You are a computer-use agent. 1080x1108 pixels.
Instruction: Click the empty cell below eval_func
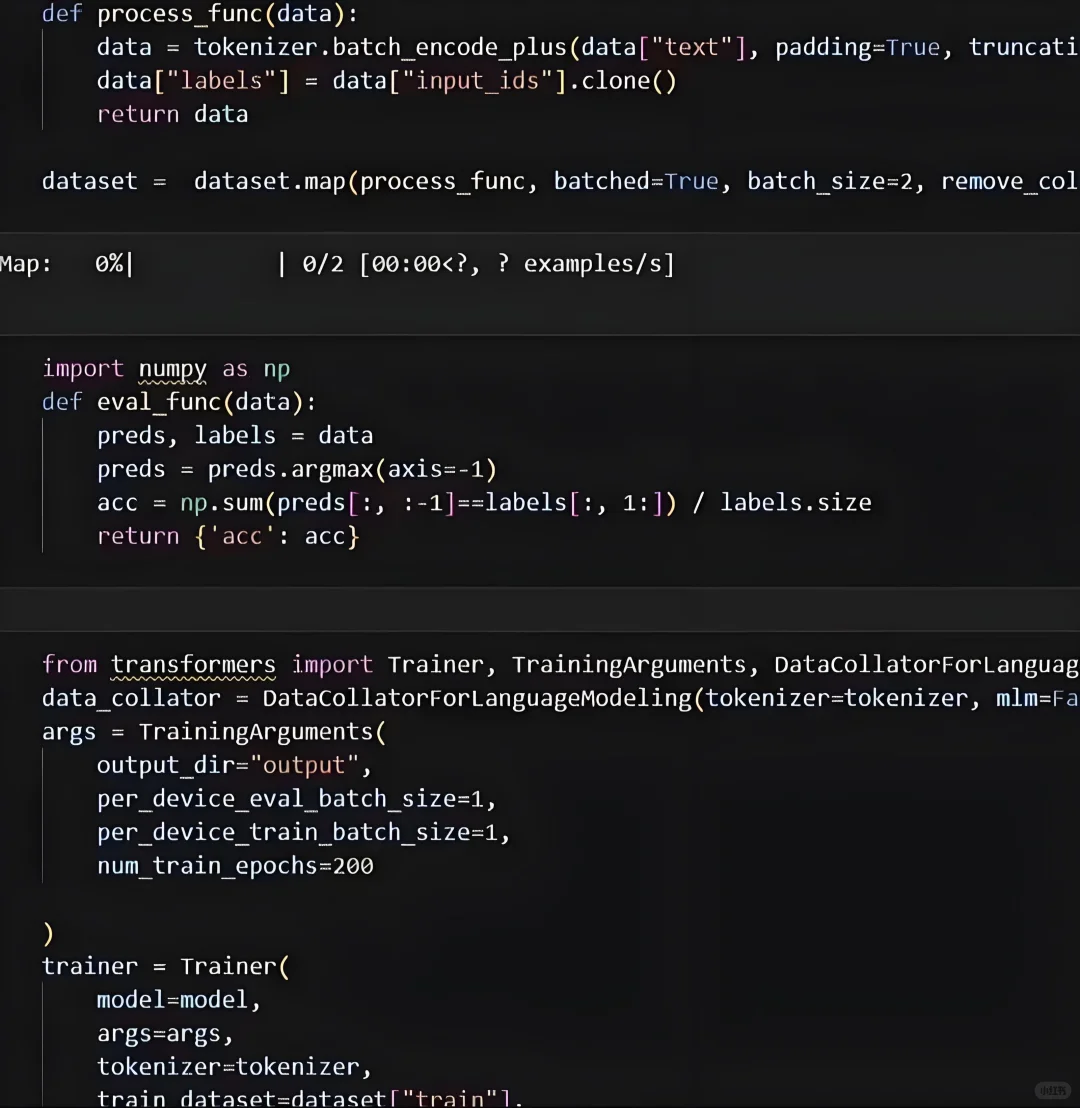[x=540, y=609]
